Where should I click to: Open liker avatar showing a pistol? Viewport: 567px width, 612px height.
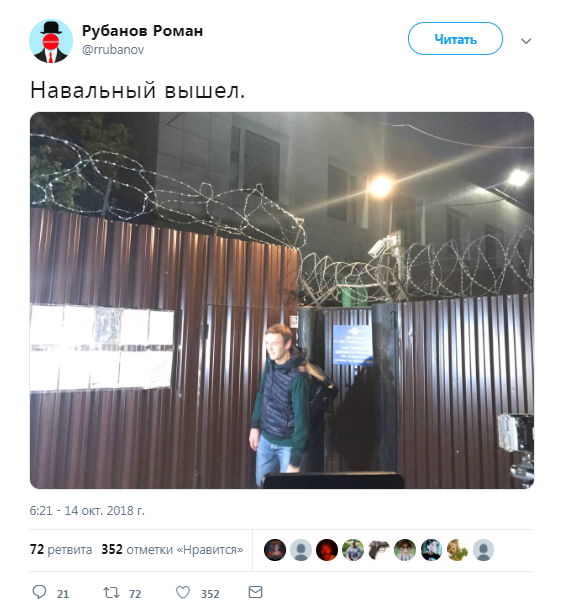(x=379, y=550)
